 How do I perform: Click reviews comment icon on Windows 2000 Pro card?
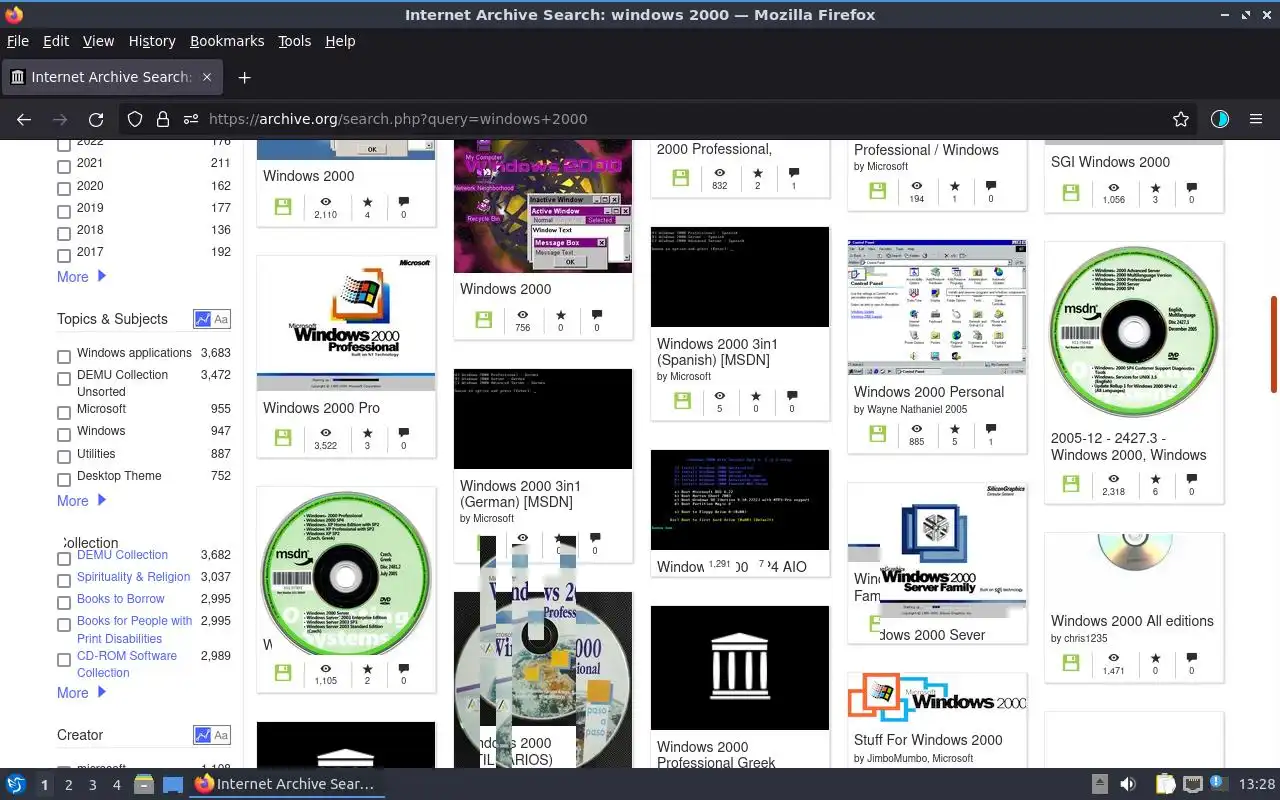403,433
